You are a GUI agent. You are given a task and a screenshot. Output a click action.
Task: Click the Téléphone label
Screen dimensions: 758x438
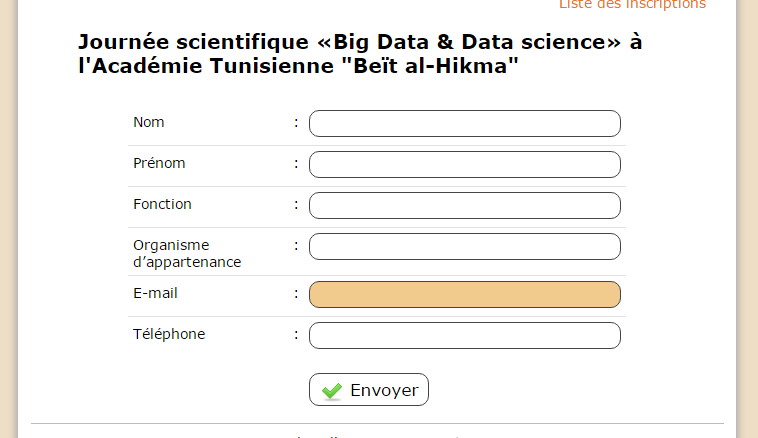pyautogui.click(x=169, y=334)
